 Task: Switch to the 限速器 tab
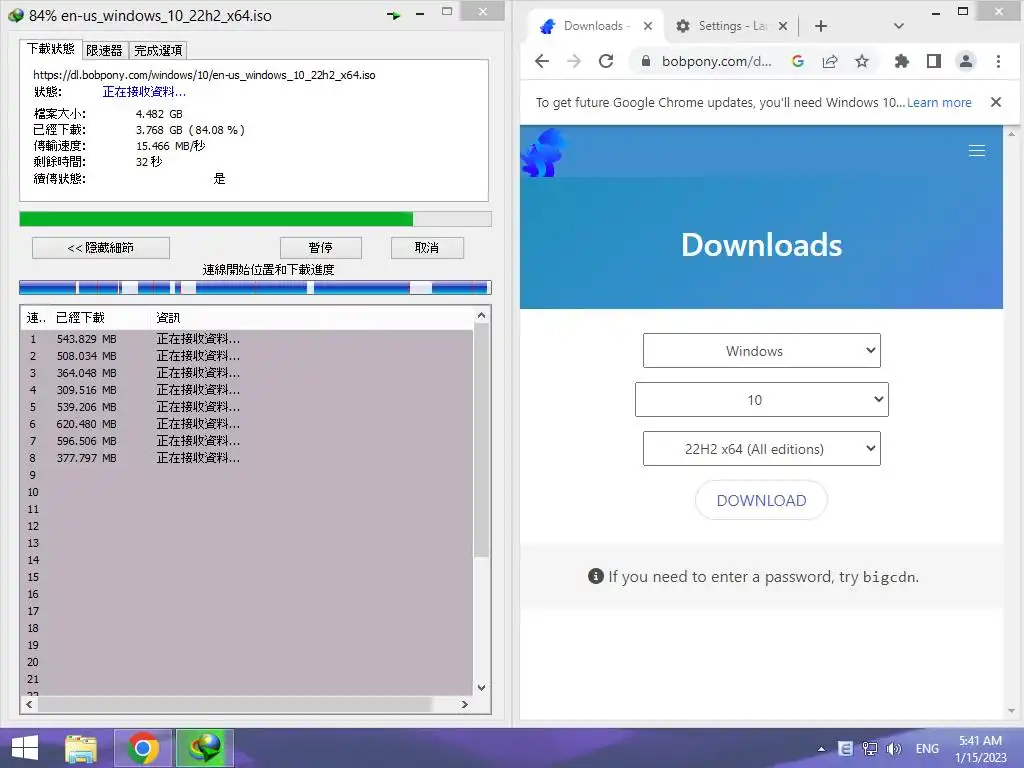coord(104,50)
